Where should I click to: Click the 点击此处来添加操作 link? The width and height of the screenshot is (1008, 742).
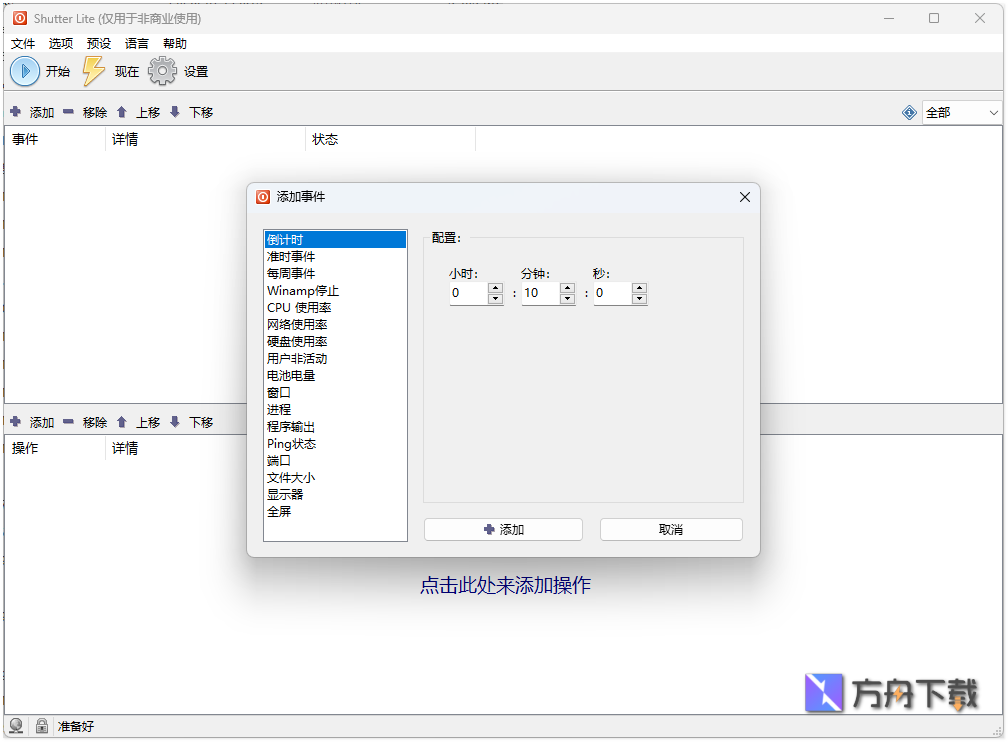tap(504, 584)
